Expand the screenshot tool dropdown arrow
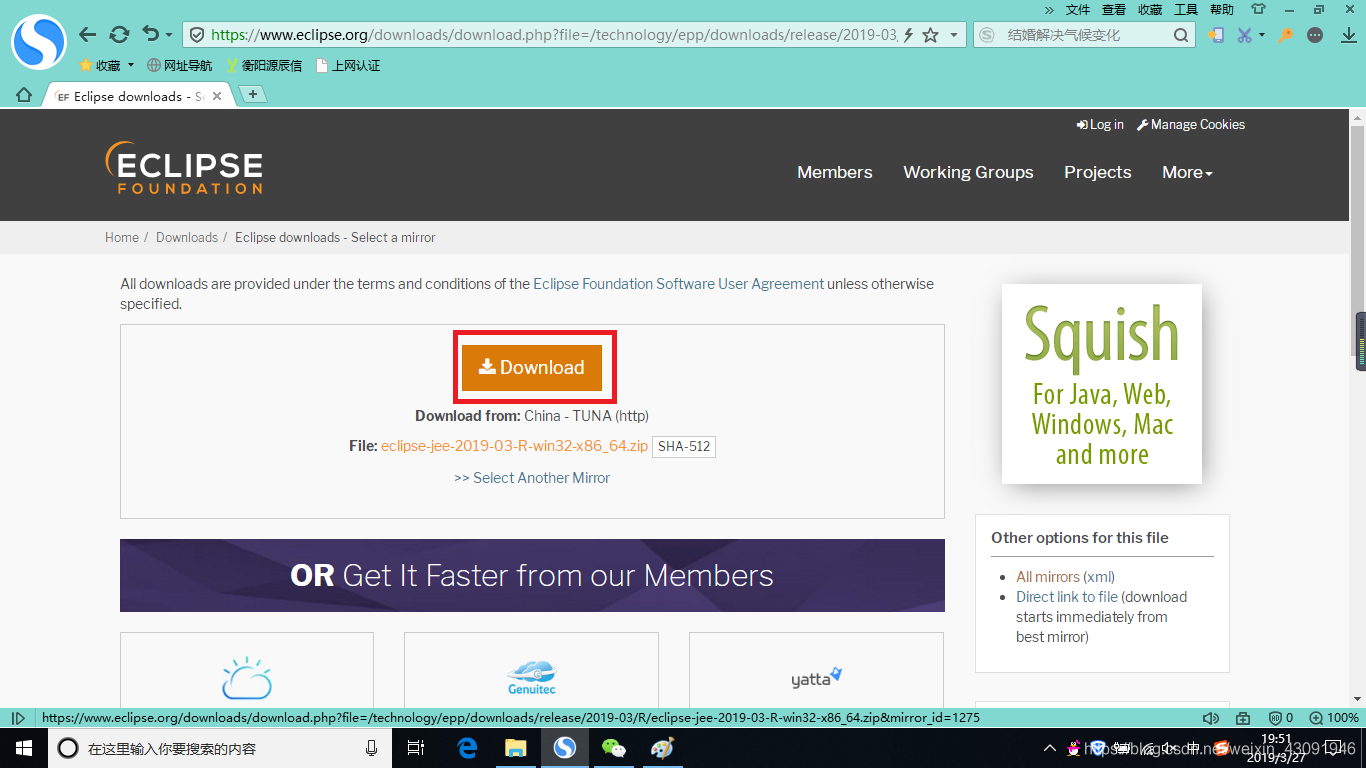1366x768 pixels. coord(1262,35)
